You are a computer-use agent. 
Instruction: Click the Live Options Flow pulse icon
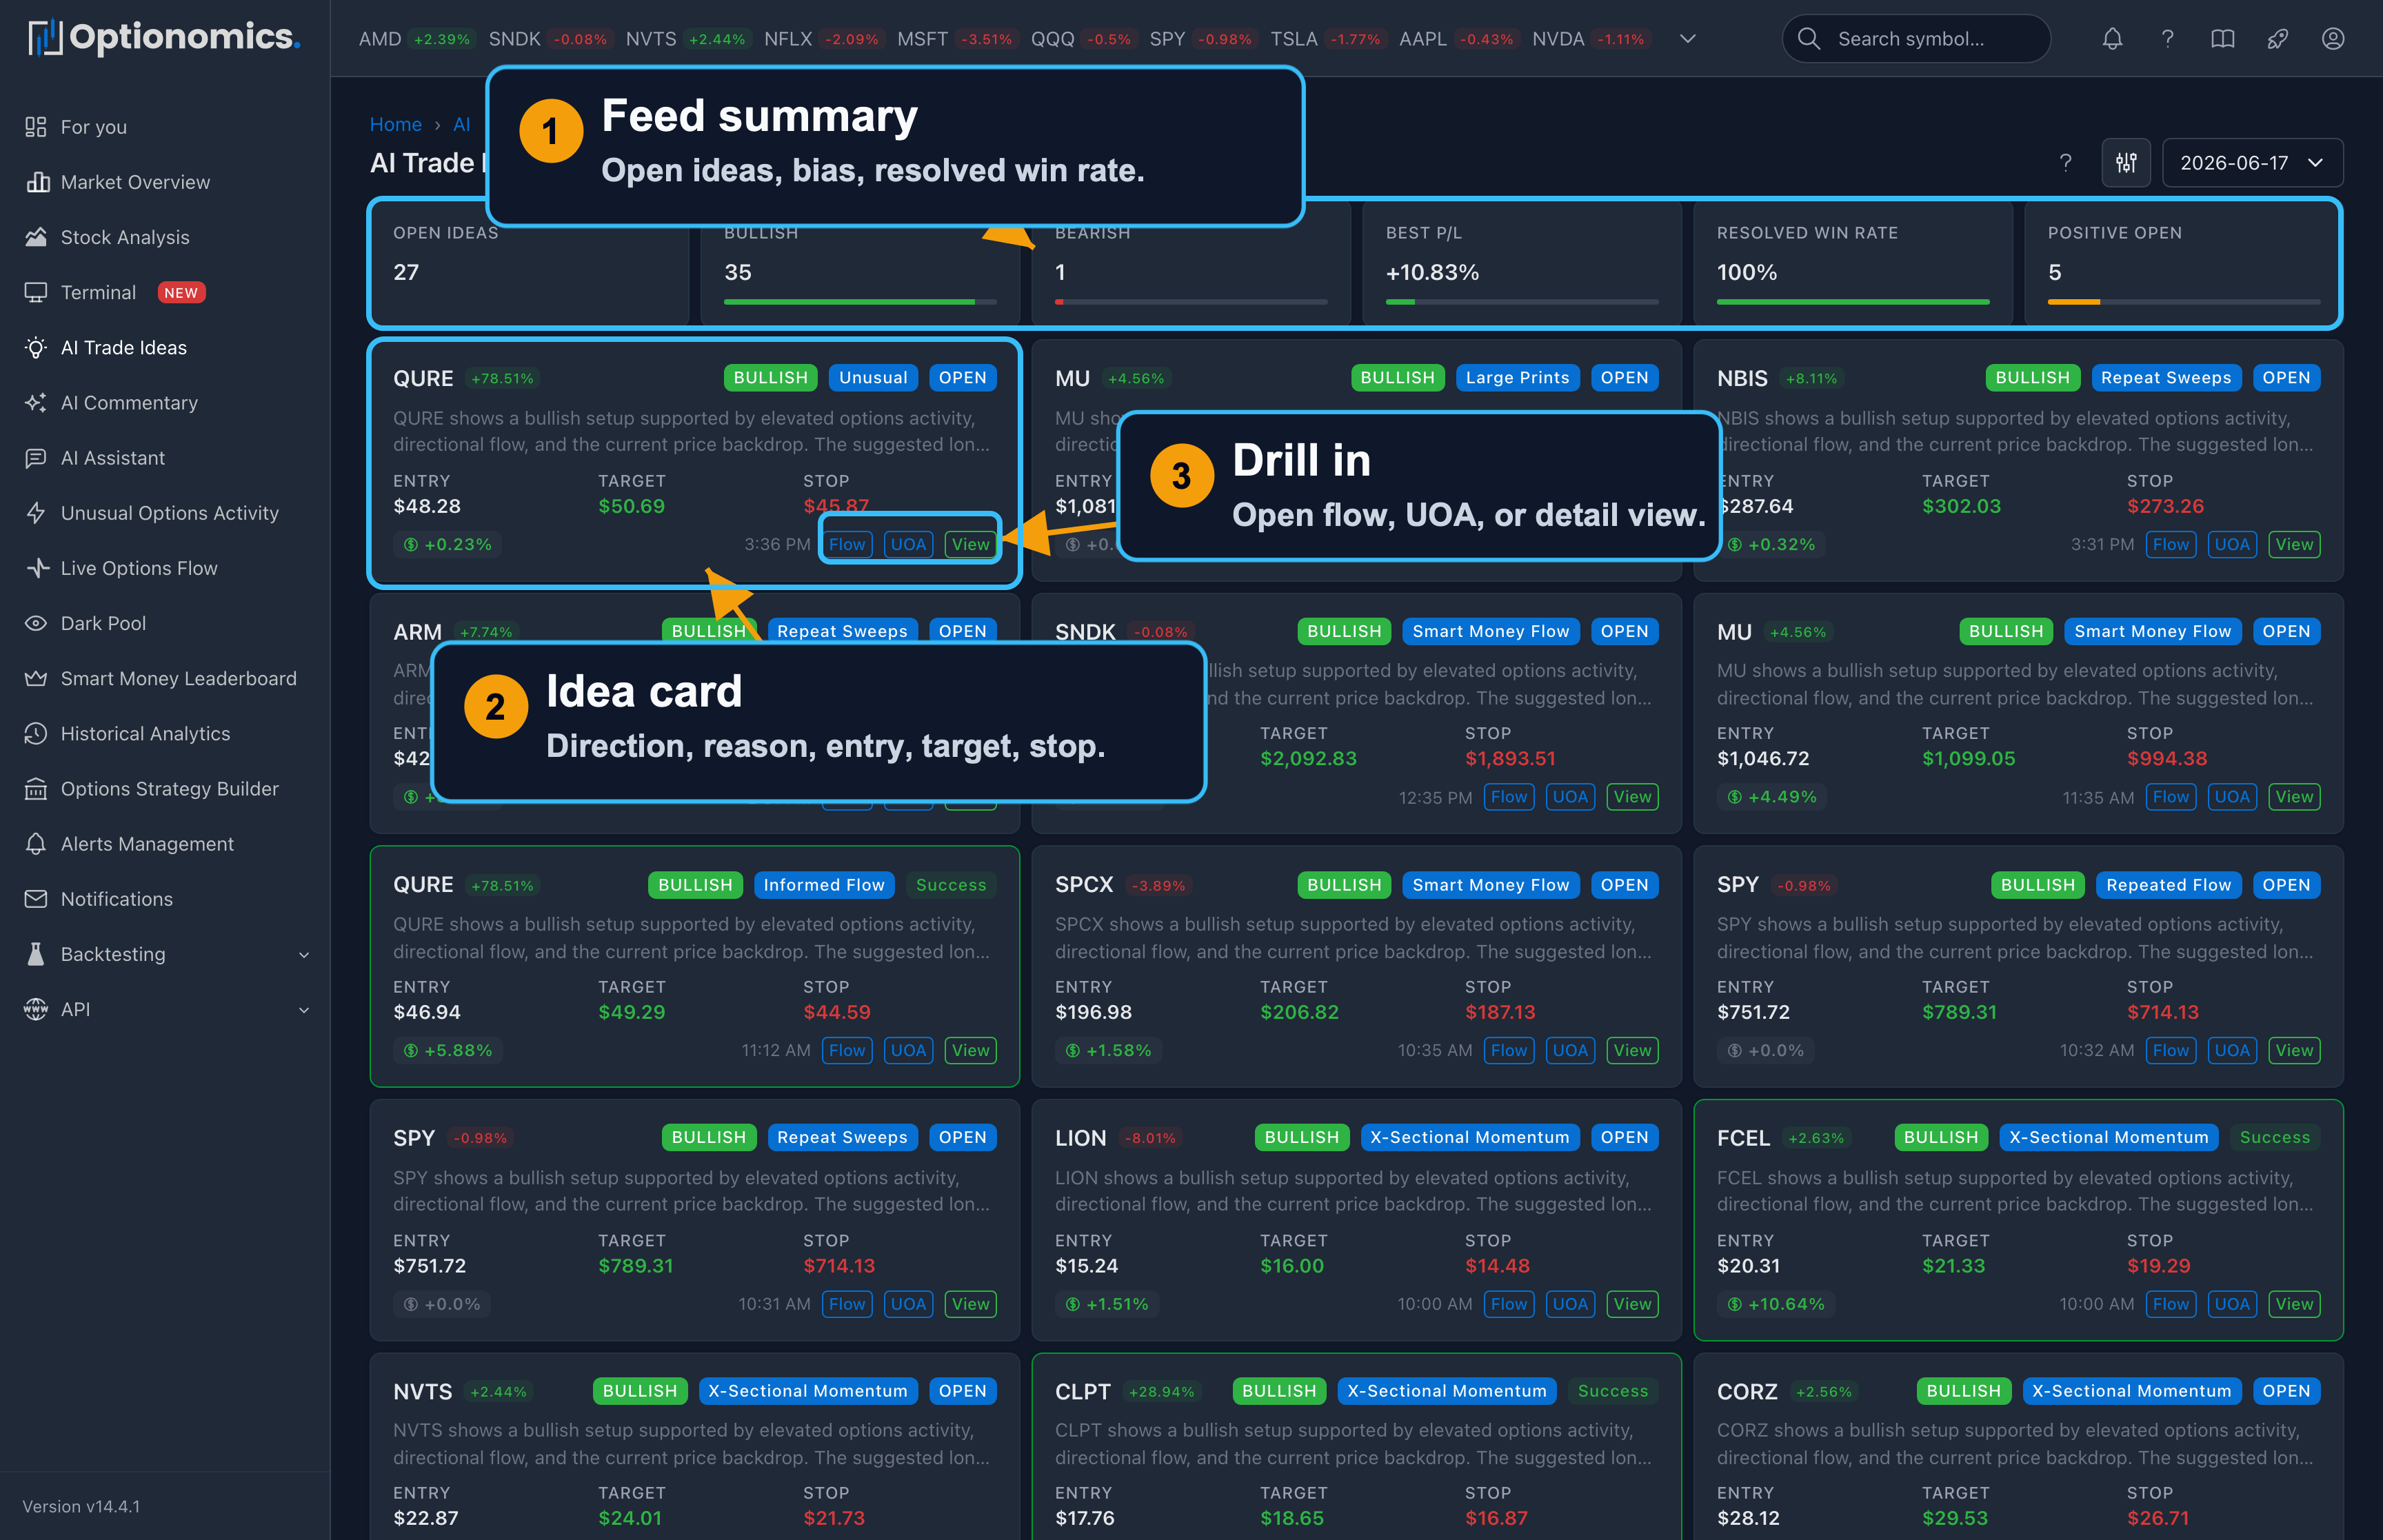37,567
